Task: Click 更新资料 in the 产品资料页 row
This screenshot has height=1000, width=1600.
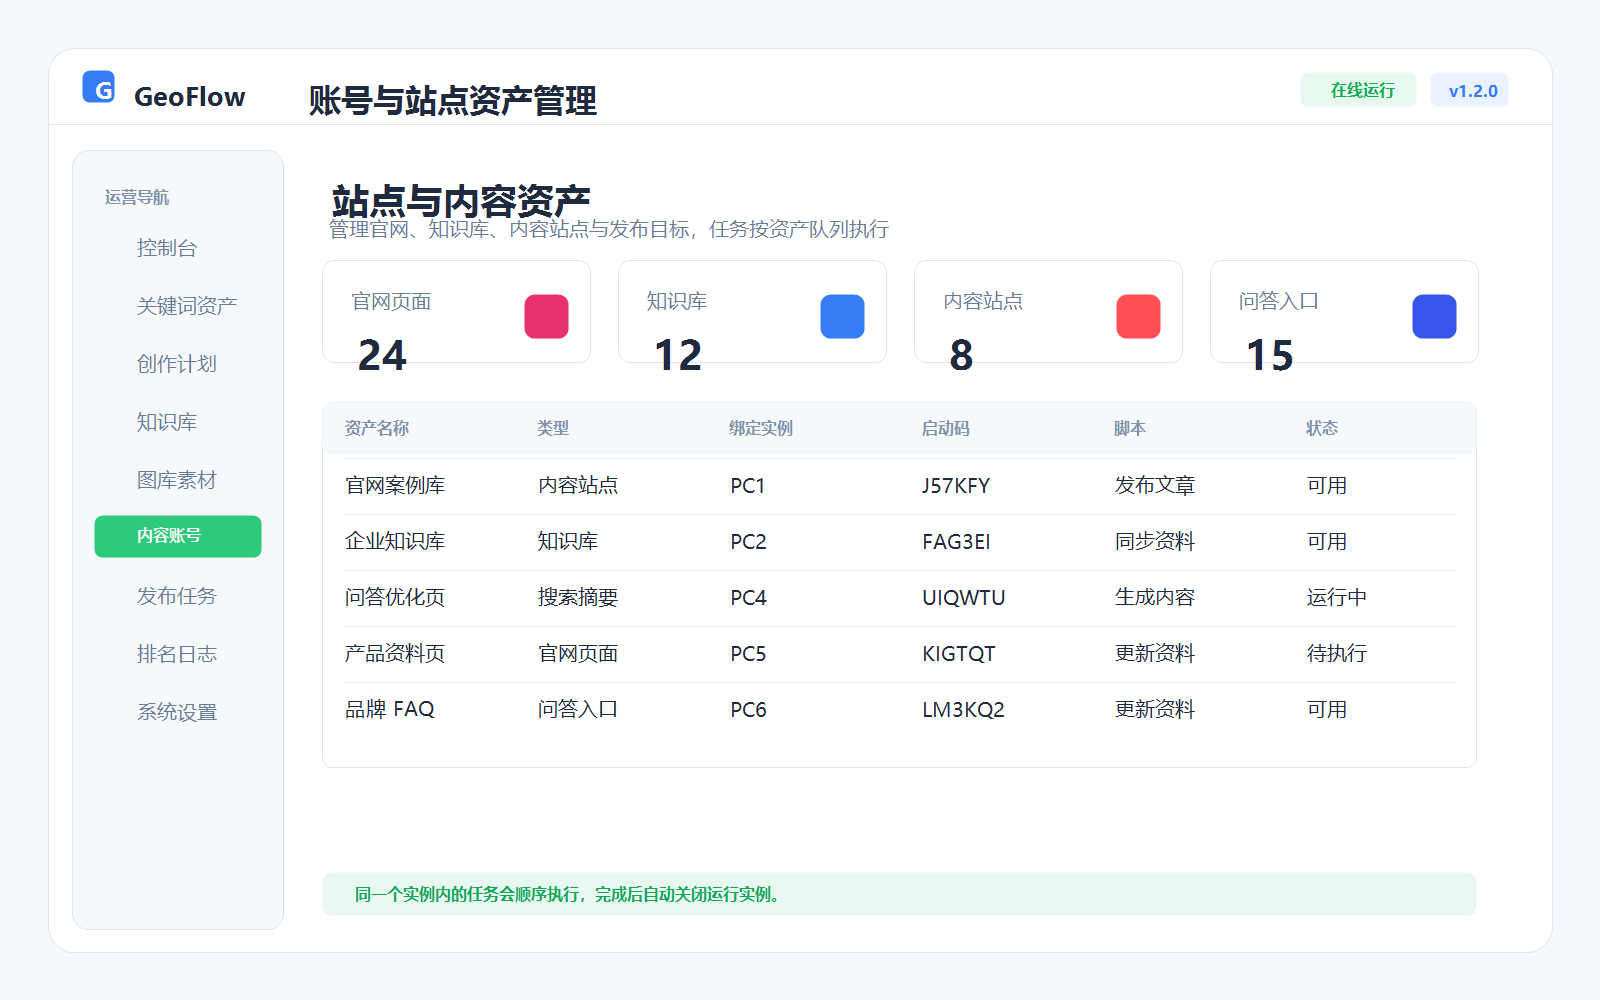Action: point(1155,654)
